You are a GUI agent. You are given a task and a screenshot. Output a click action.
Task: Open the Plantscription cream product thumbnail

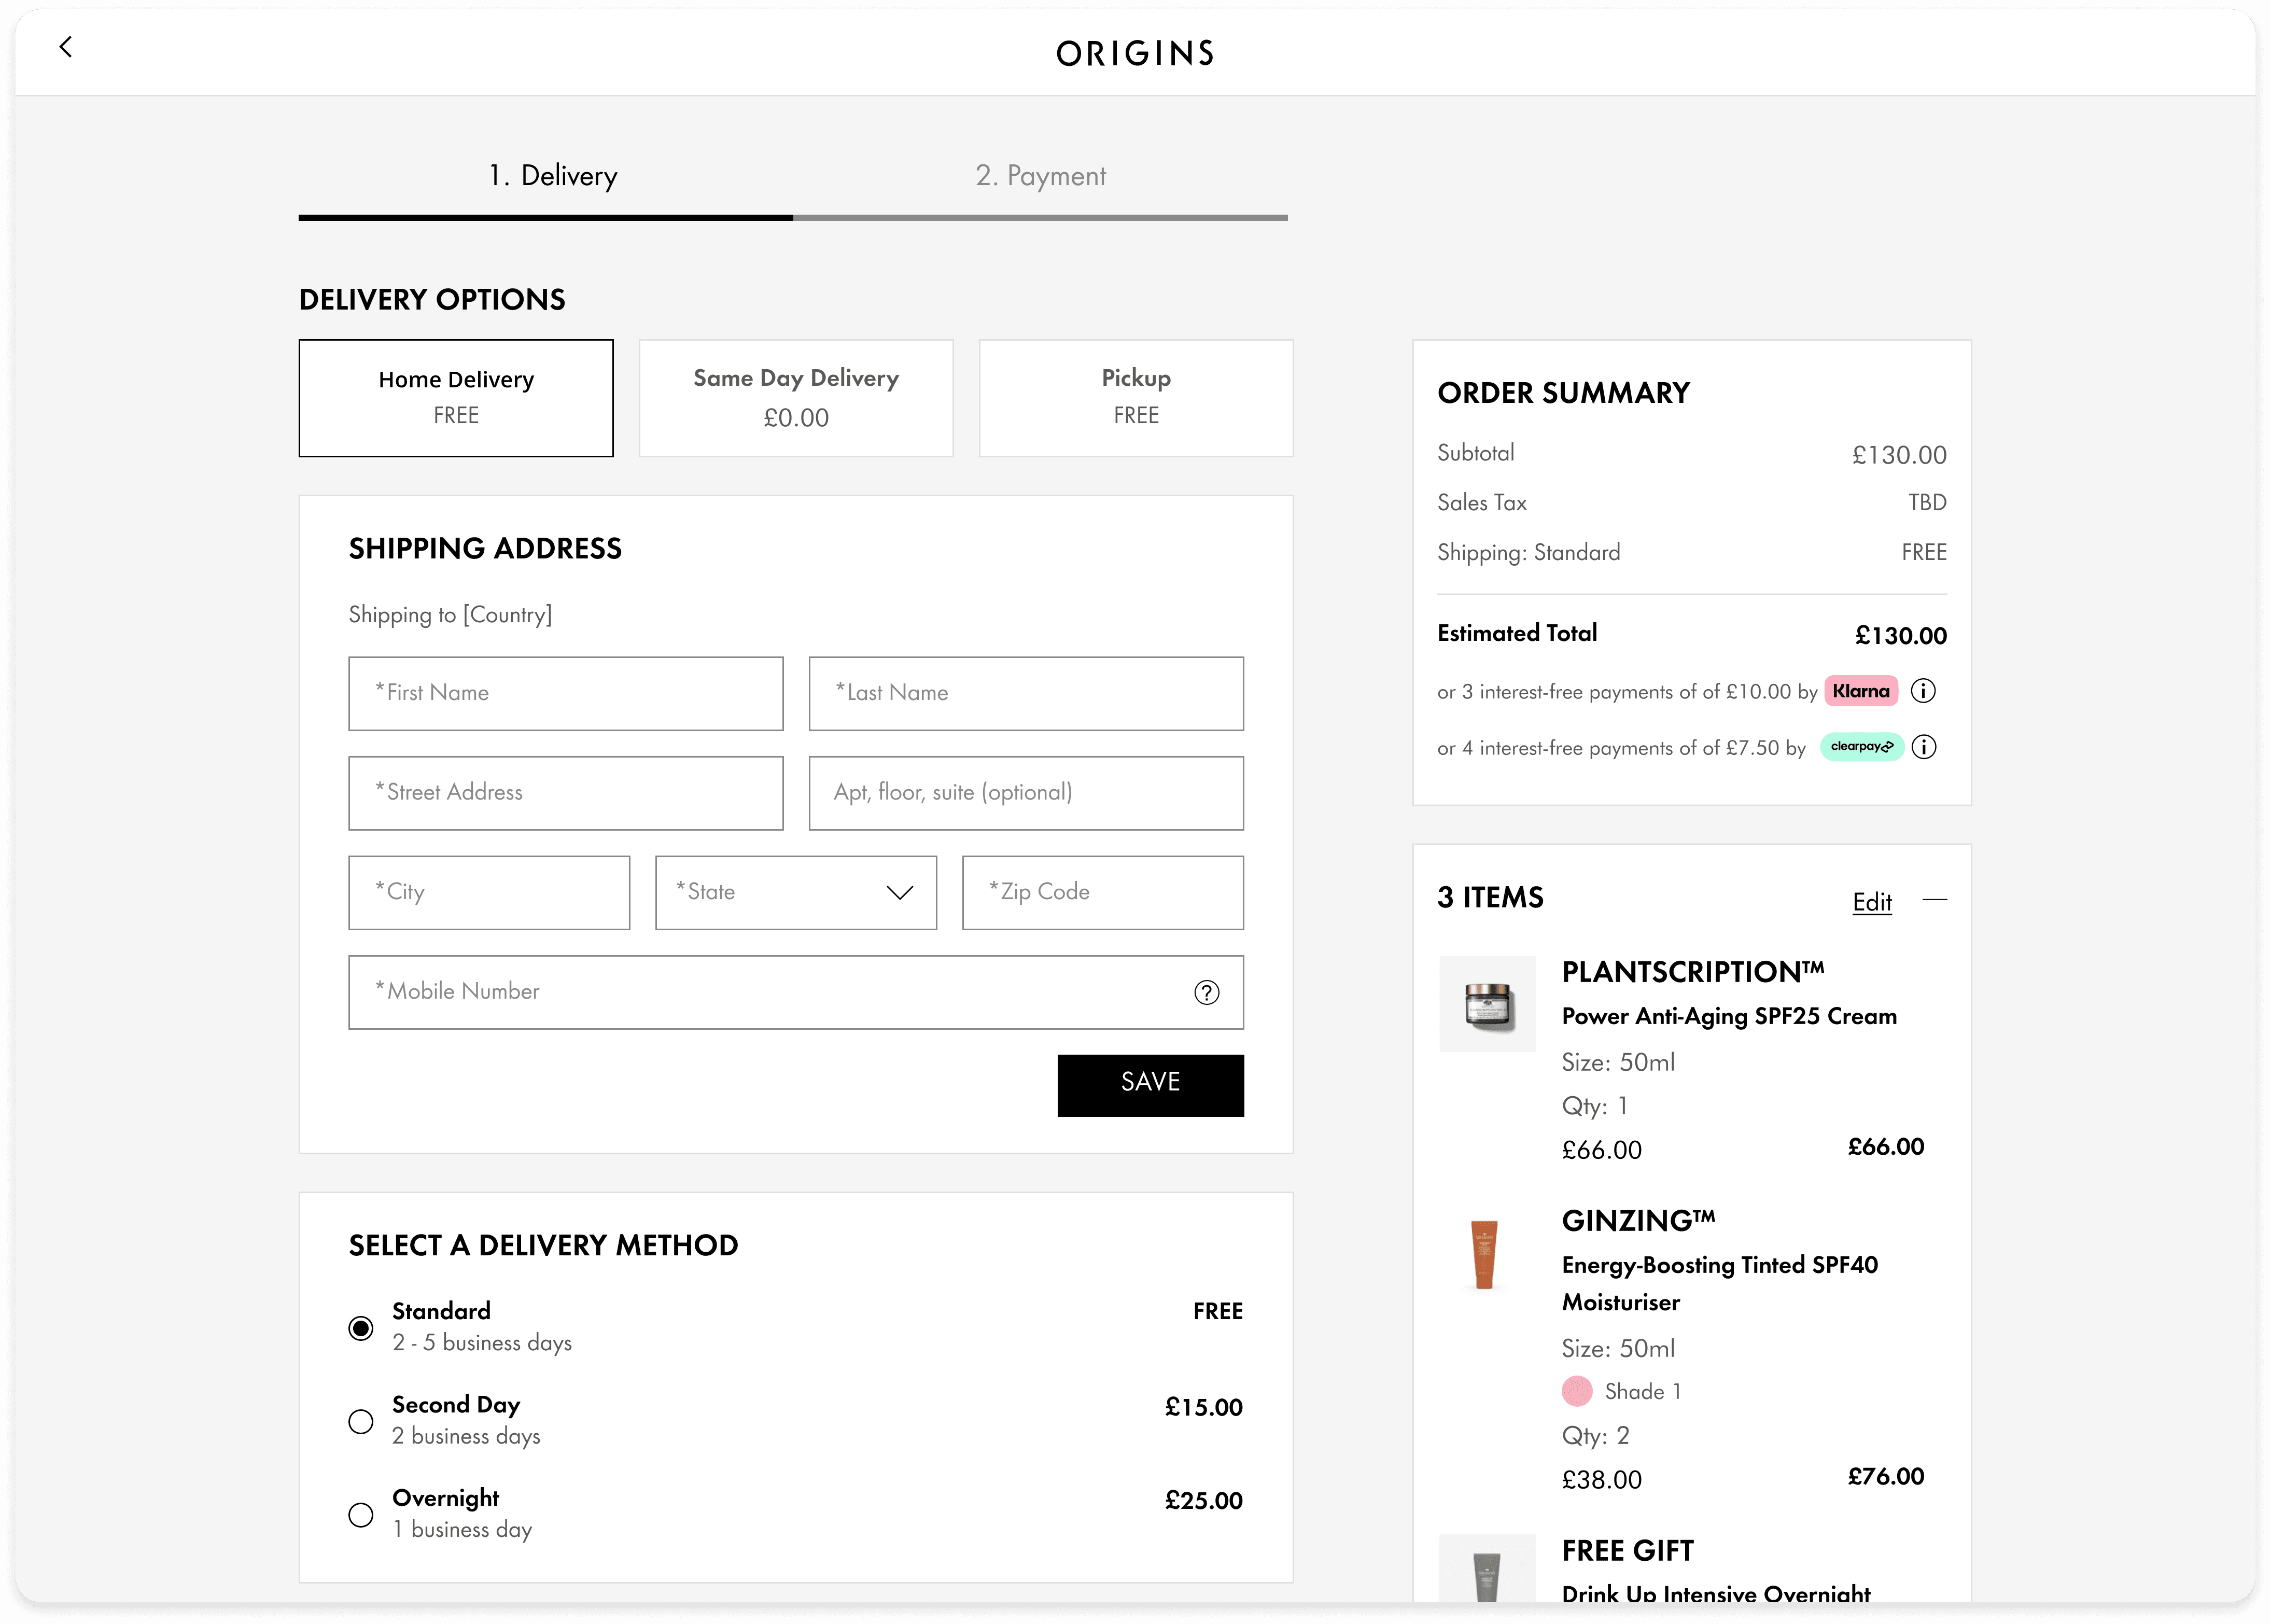click(x=1487, y=1003)
